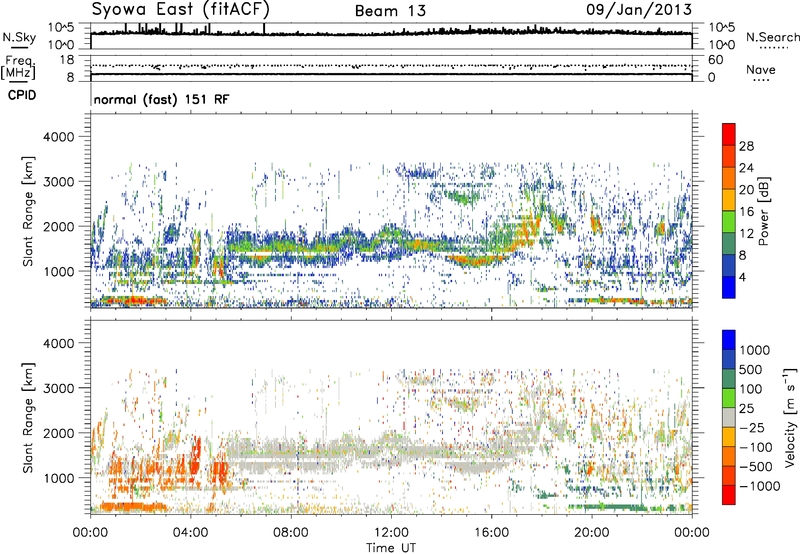Click the "Velocity [m s-1]" colorbar title

point(791,417)
